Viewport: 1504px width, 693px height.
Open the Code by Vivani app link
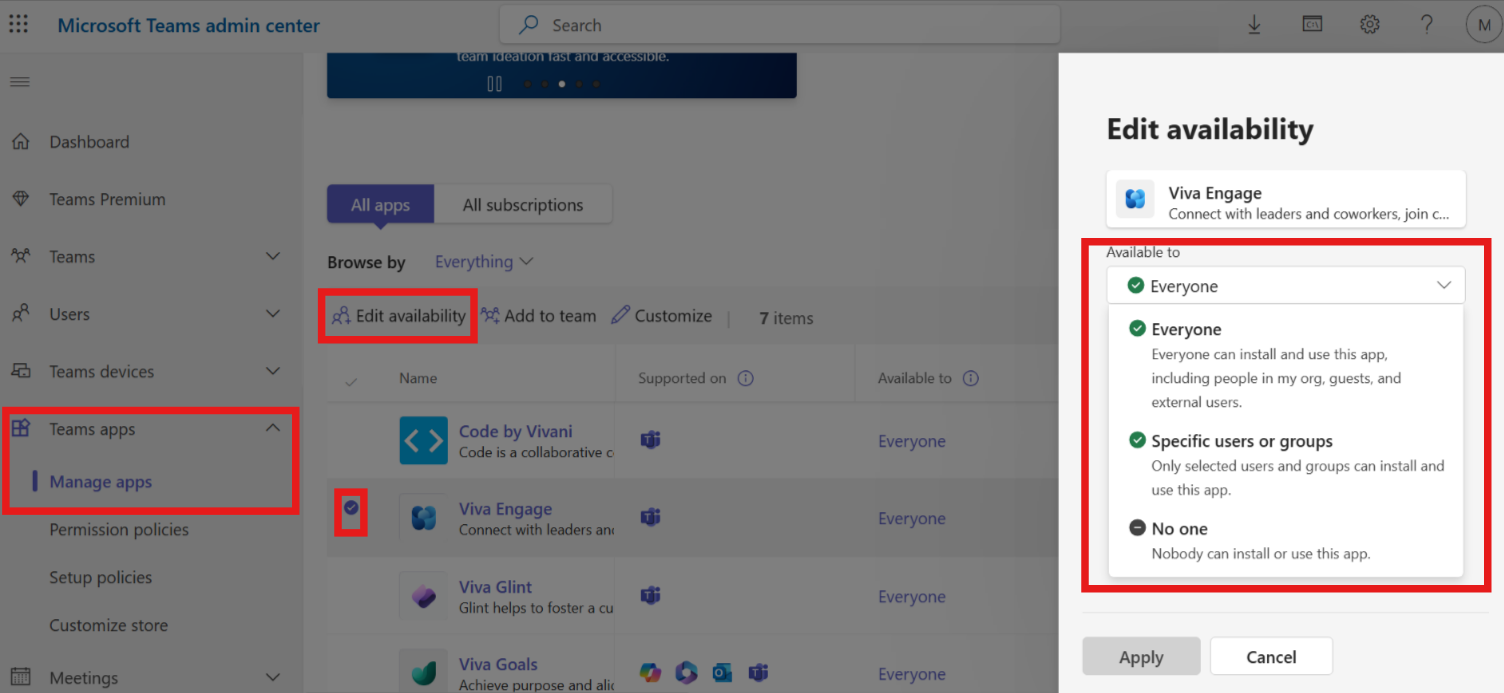tap(516, 431)
